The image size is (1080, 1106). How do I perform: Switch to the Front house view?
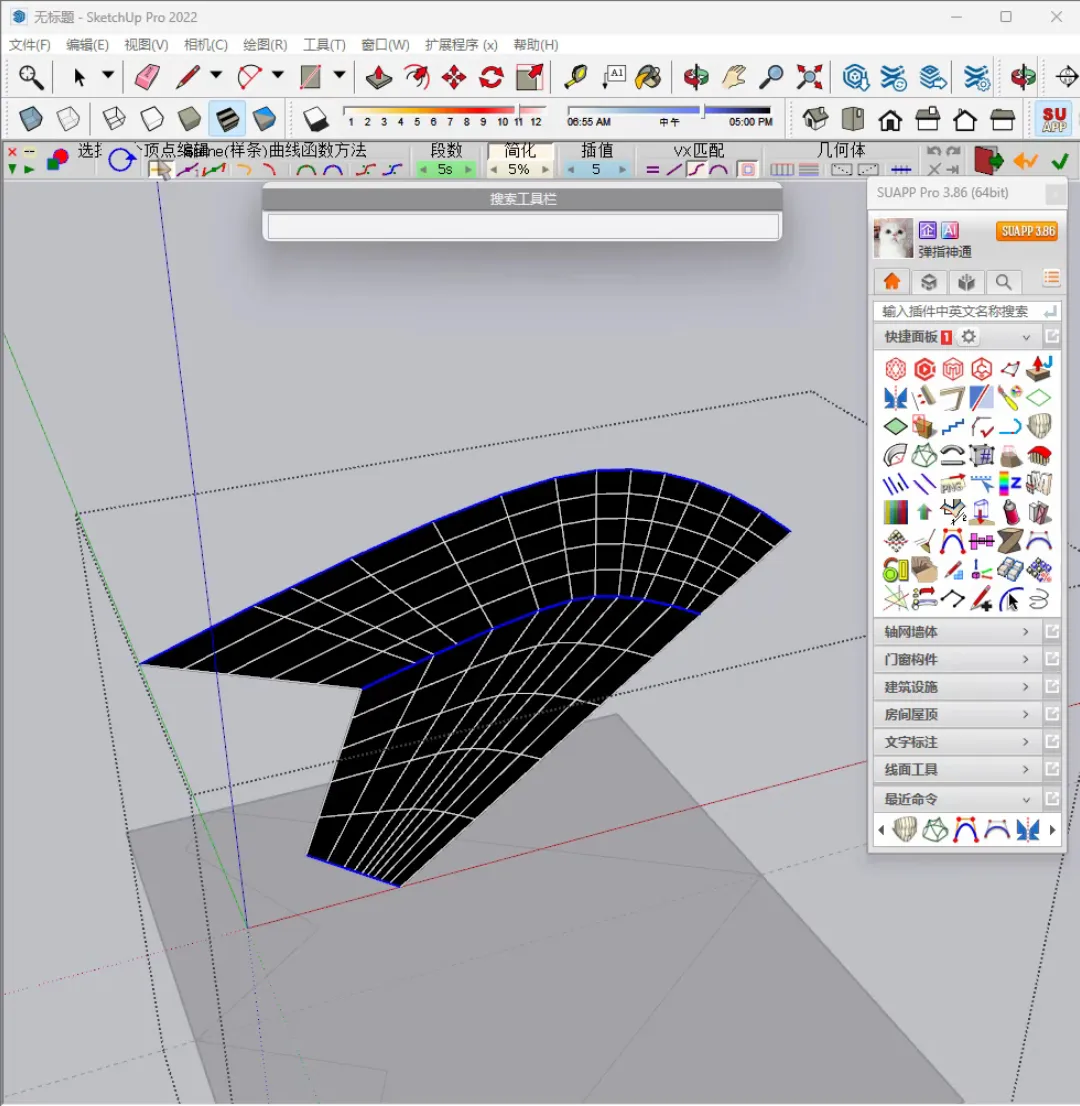890,119
